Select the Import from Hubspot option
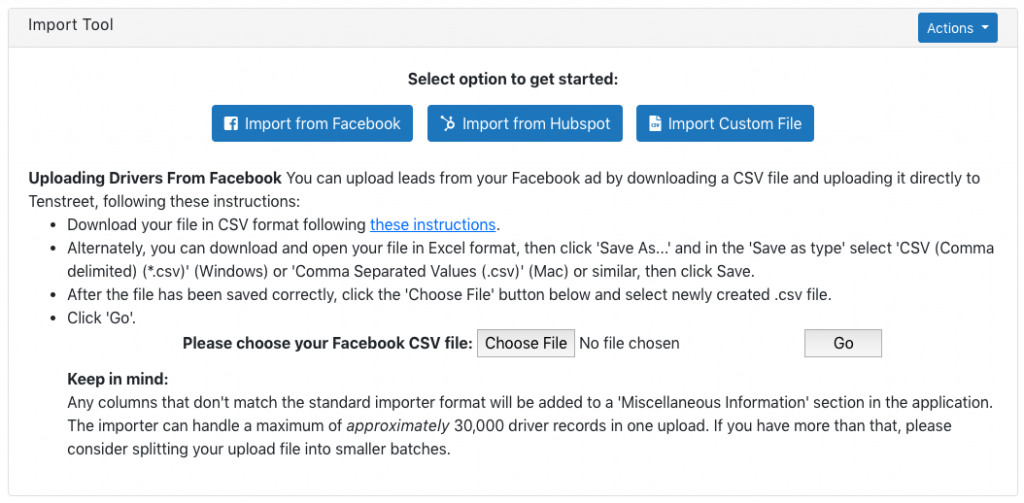Screen dimensions: 1024x503 (525, 123)
